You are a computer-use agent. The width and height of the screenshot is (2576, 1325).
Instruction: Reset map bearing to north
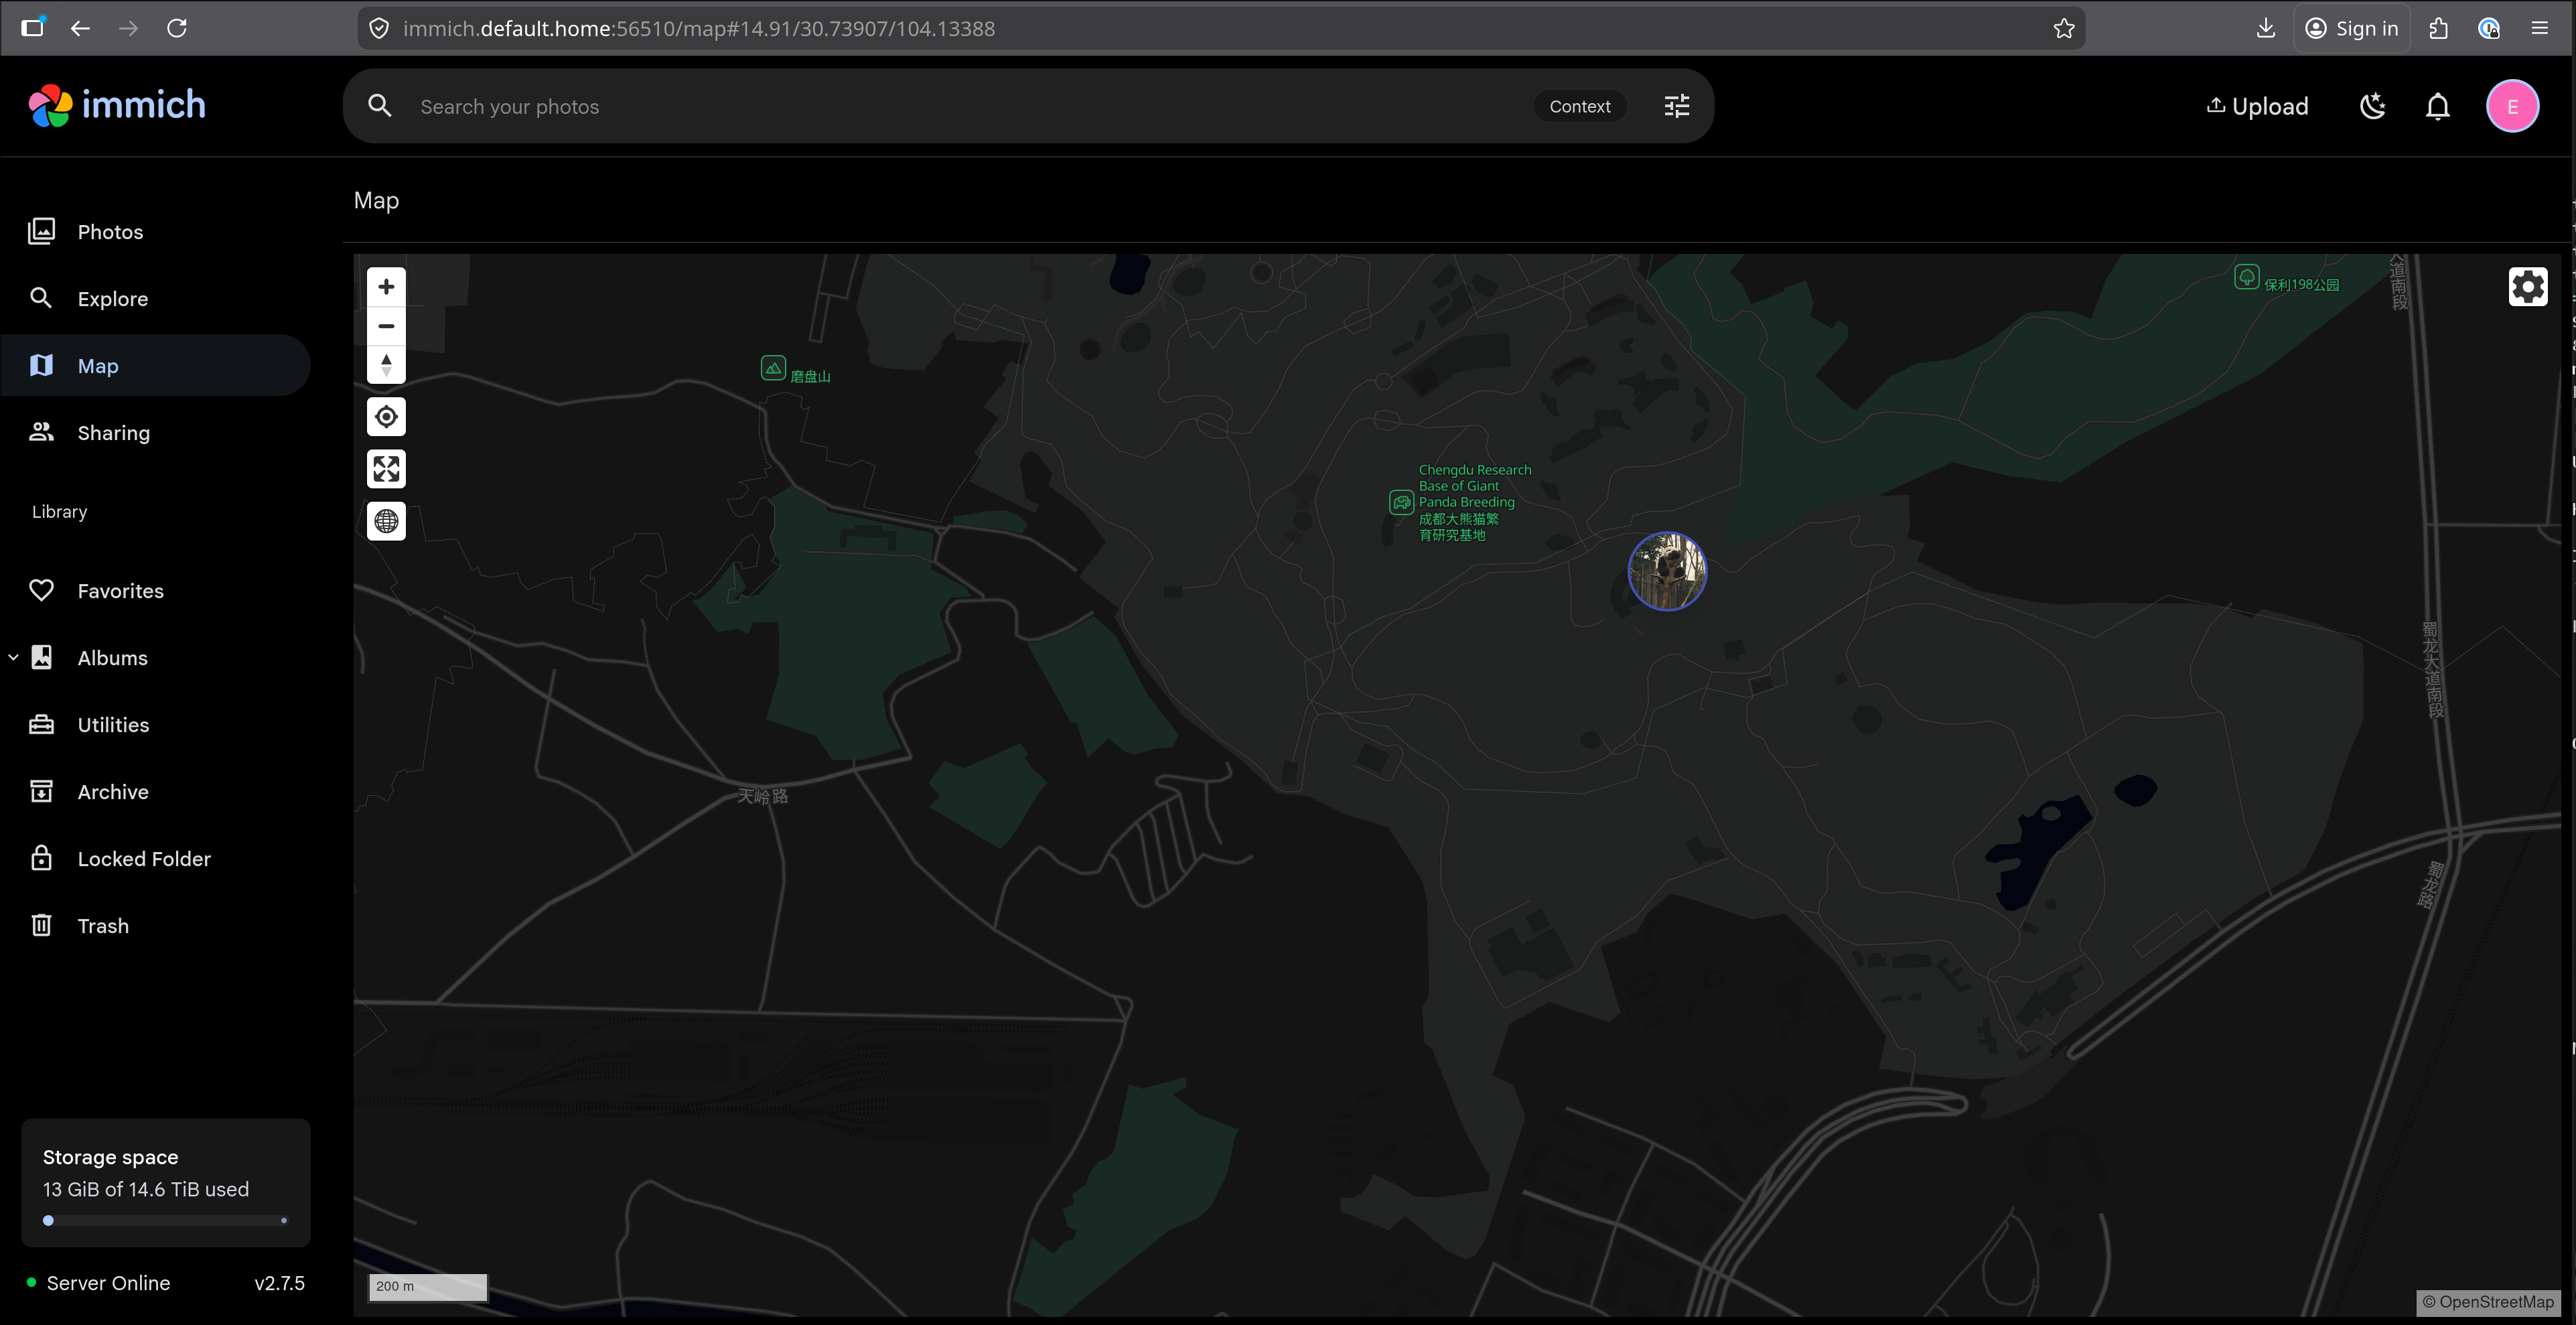tap(386, 365)
